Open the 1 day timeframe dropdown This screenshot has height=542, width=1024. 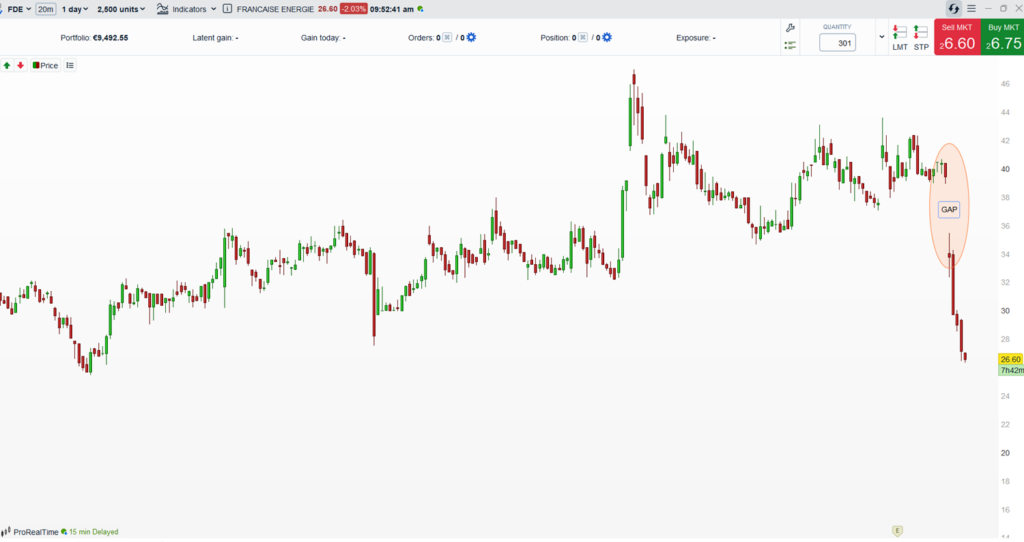tap(74, 9)
